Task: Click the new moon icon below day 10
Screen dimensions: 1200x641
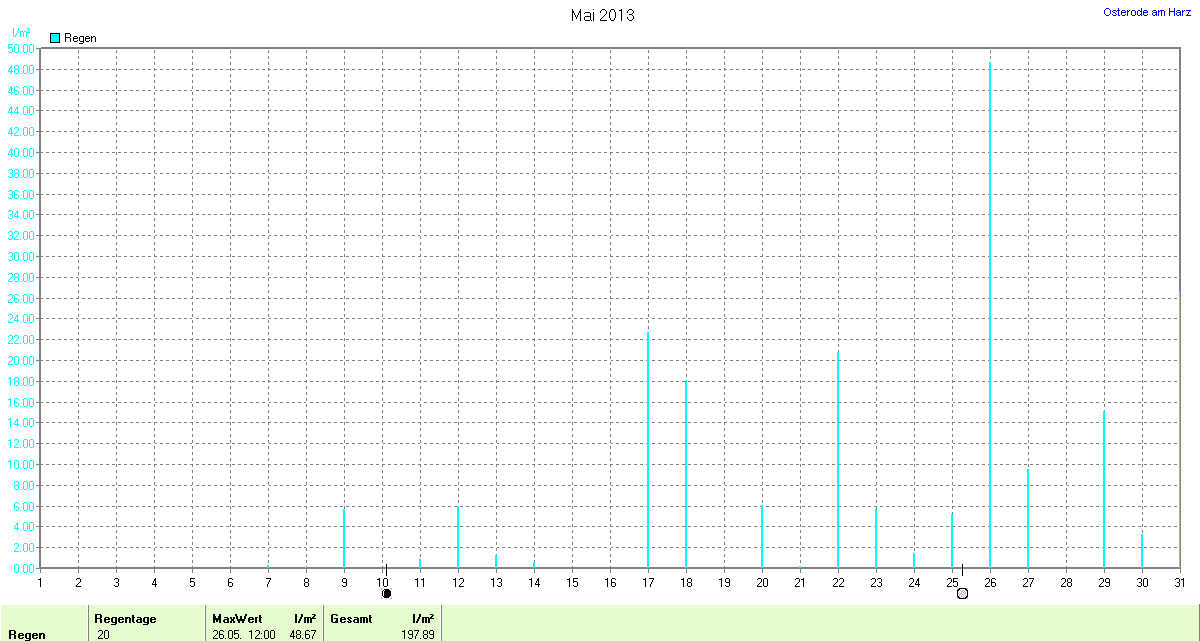Action: click(386, 593)
